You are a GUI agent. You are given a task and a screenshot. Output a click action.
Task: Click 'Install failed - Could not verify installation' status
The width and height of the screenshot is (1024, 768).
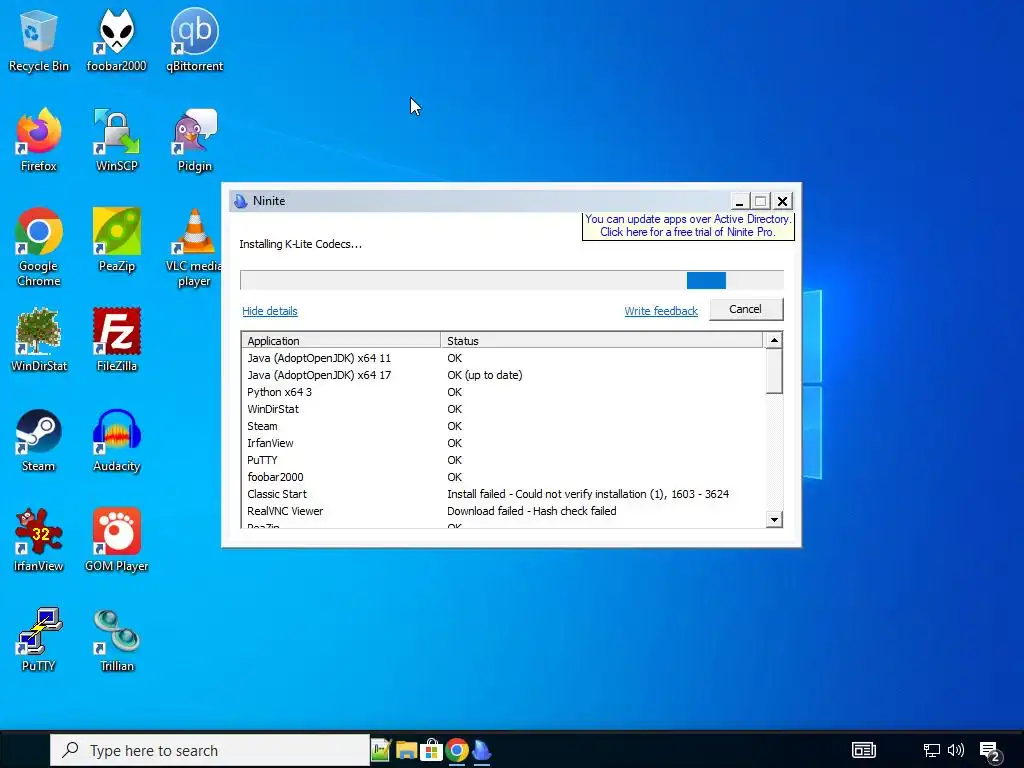pos(588,494)
